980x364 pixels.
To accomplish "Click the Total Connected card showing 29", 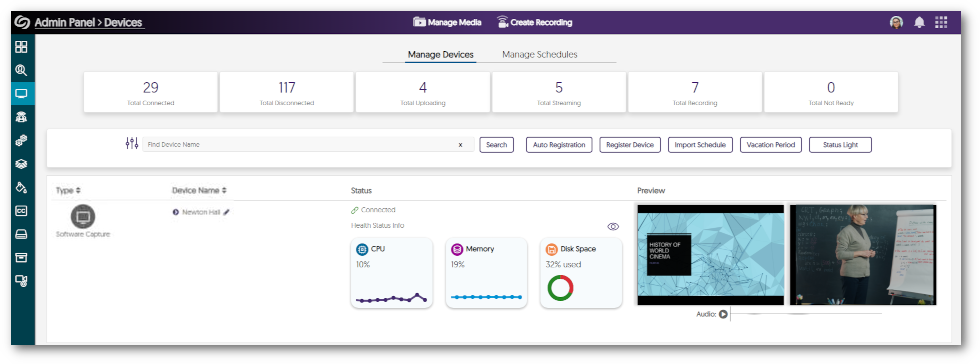I will pos(151,92).
